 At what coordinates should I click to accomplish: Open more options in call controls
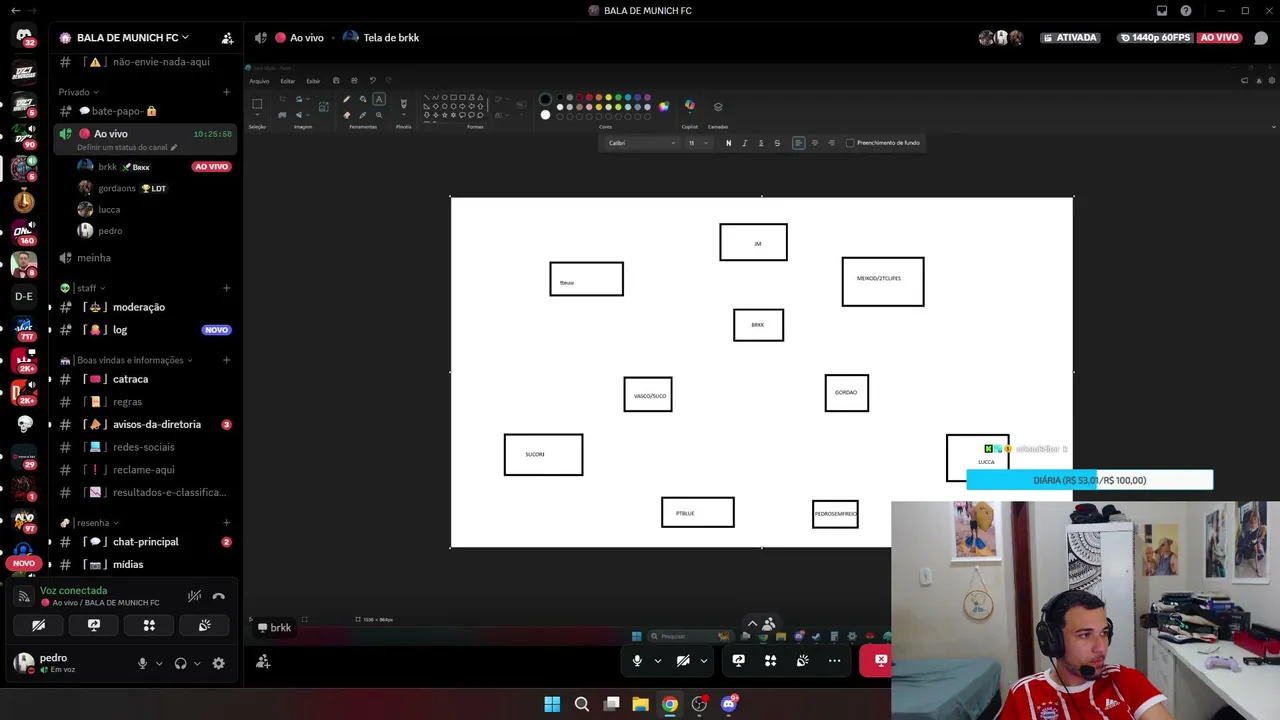(x=834, y=660)
